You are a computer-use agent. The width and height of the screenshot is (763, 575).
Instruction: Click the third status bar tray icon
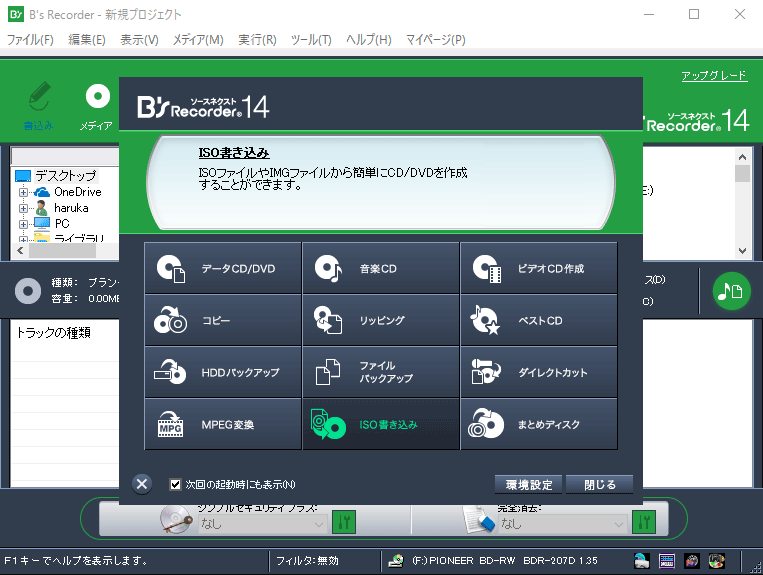tap(691, 561)
